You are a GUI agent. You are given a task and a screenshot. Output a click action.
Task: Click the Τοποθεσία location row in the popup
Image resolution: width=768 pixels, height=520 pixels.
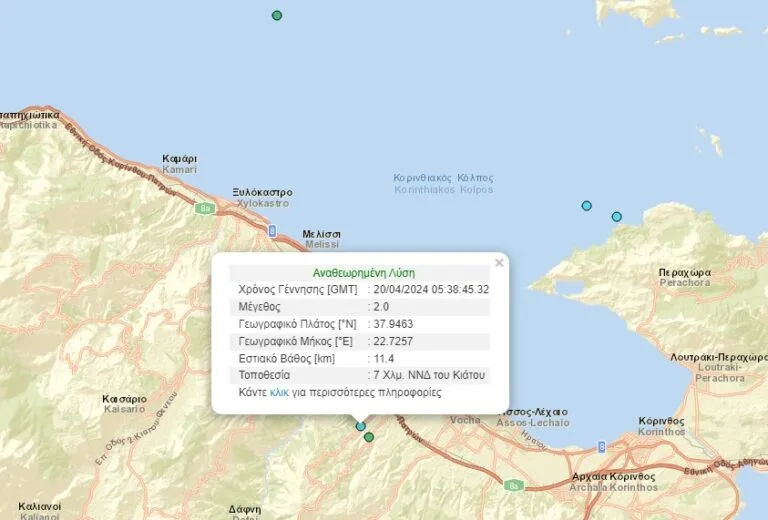[x=360, y=375]
